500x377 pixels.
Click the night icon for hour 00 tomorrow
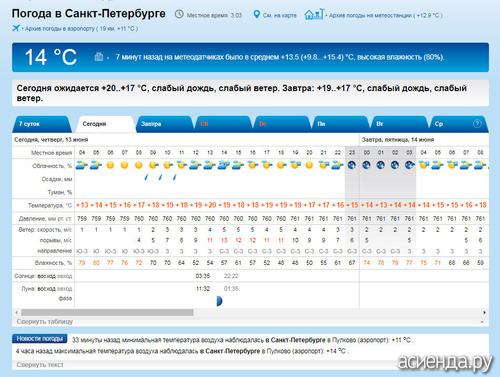tap(366, 165)
